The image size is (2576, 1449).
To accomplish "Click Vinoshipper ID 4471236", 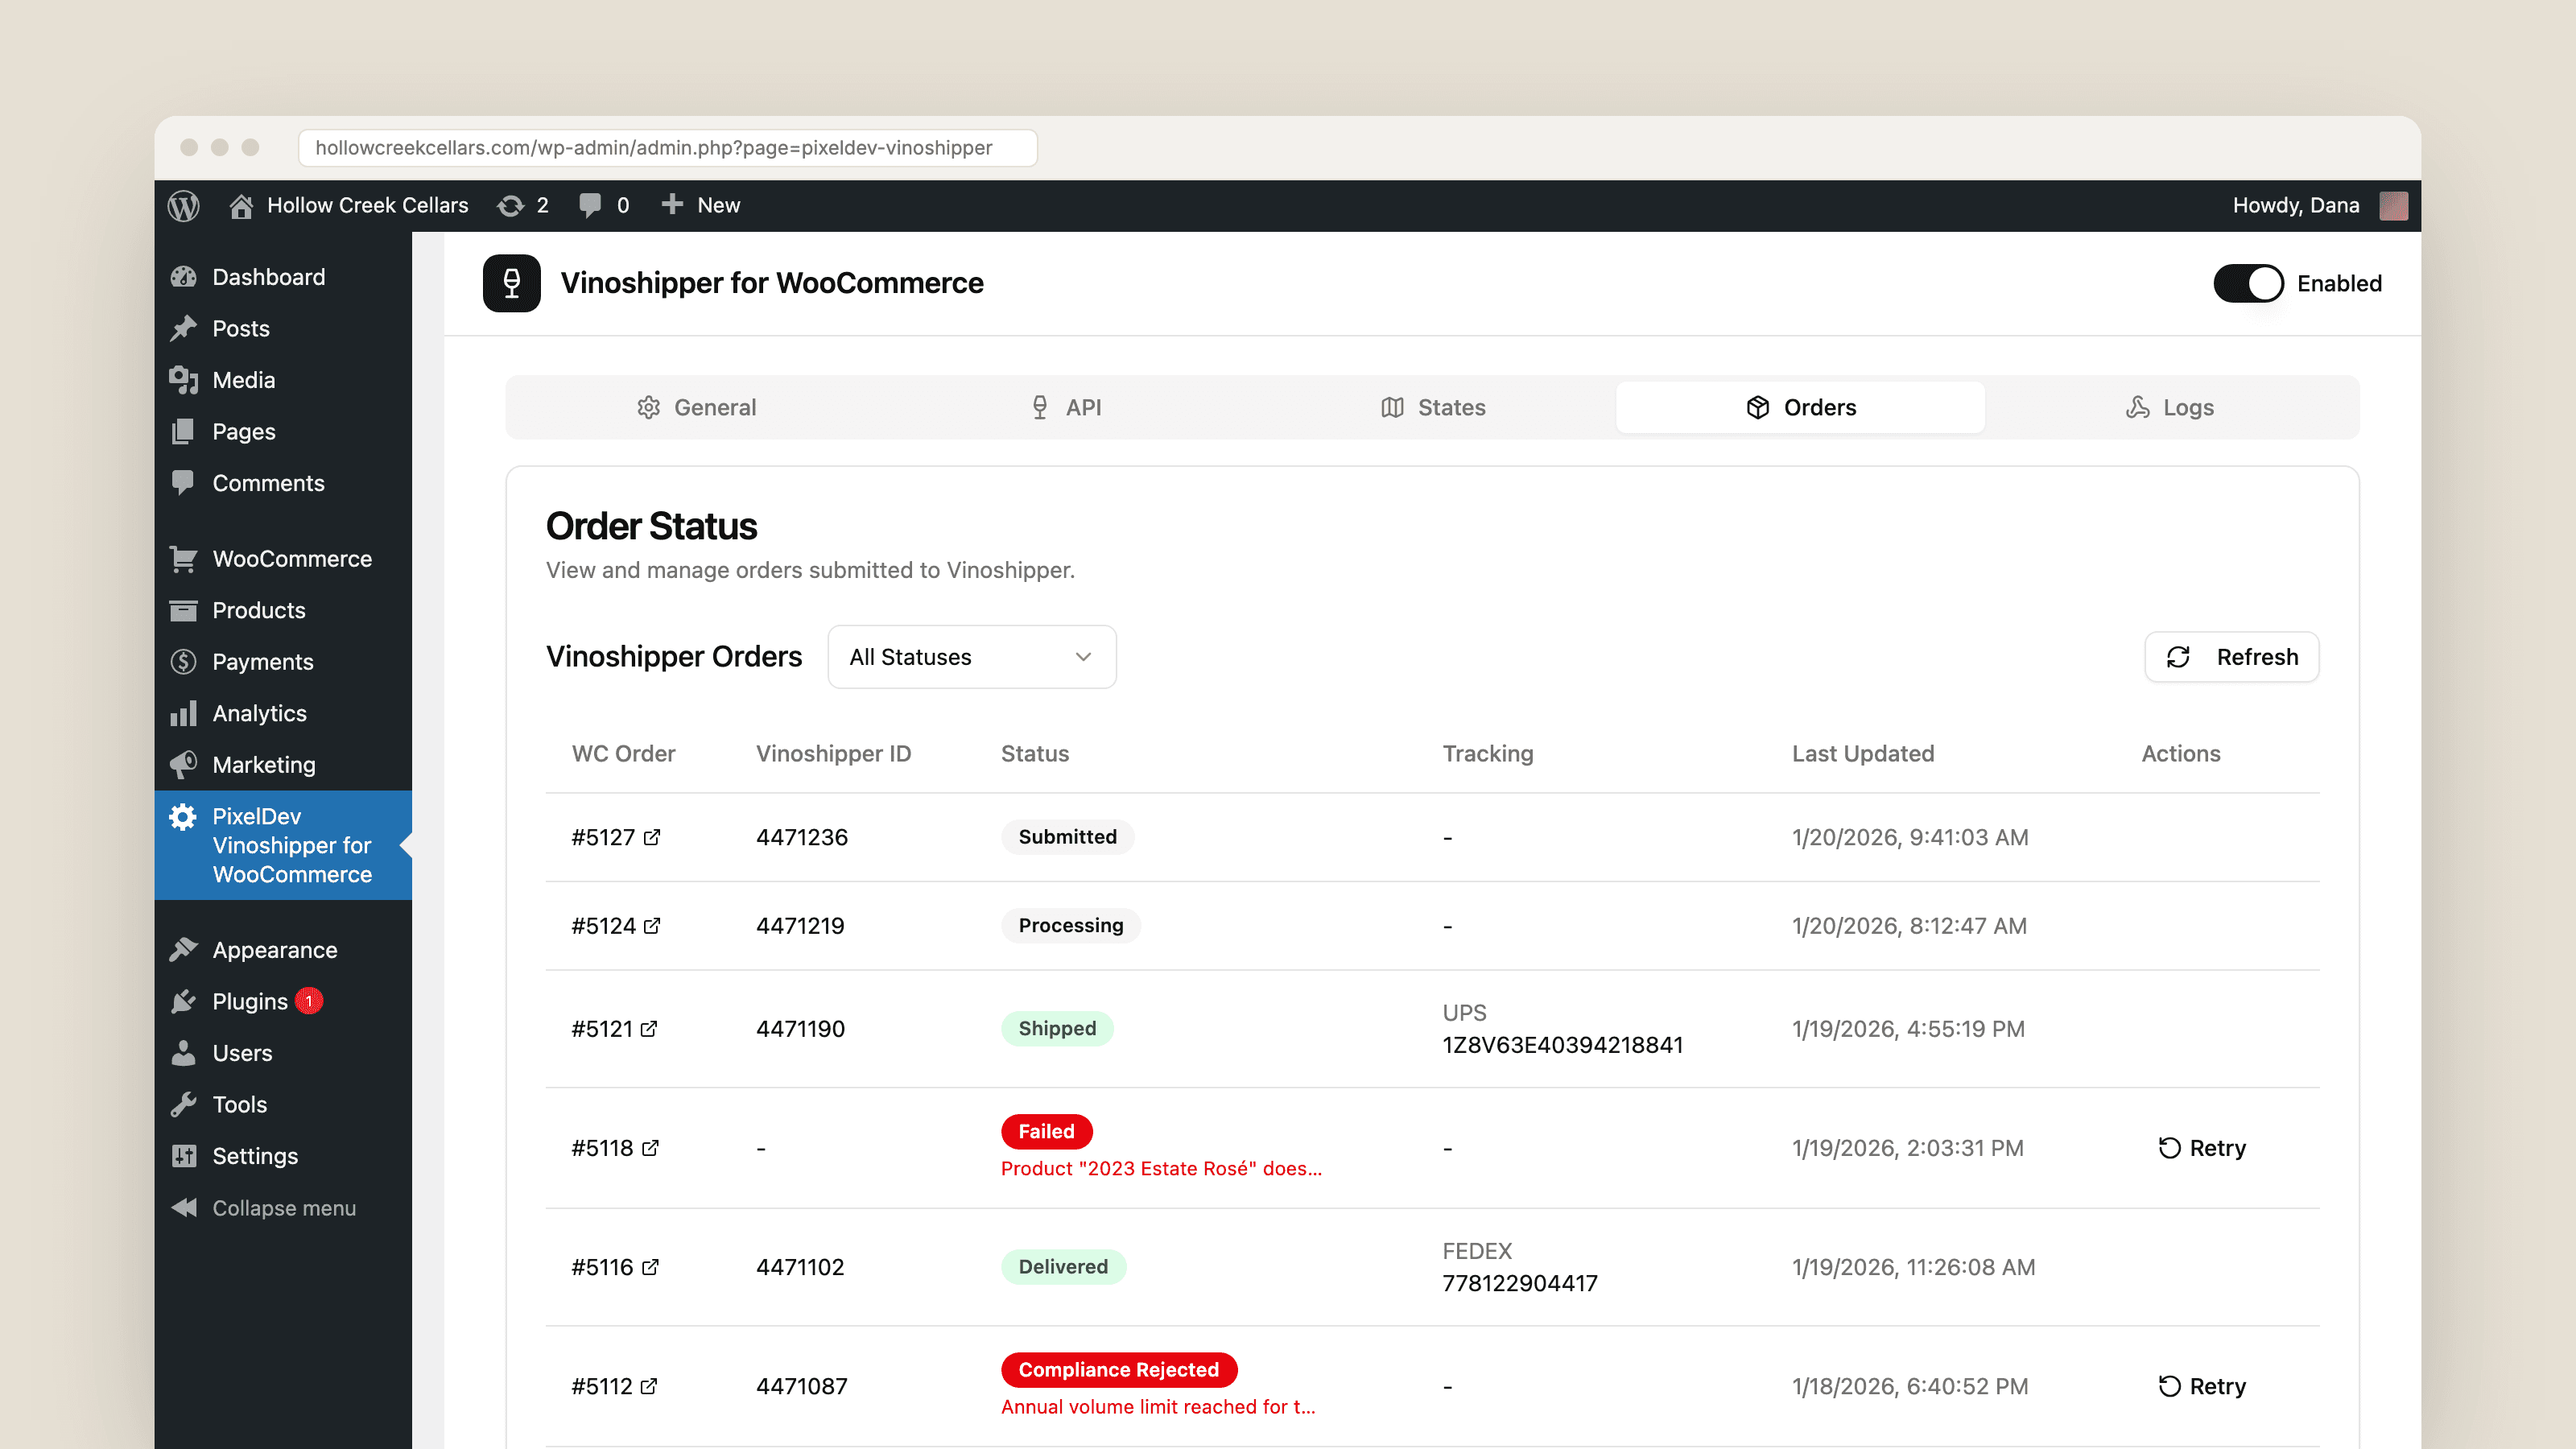I will [x=802, y=837].
